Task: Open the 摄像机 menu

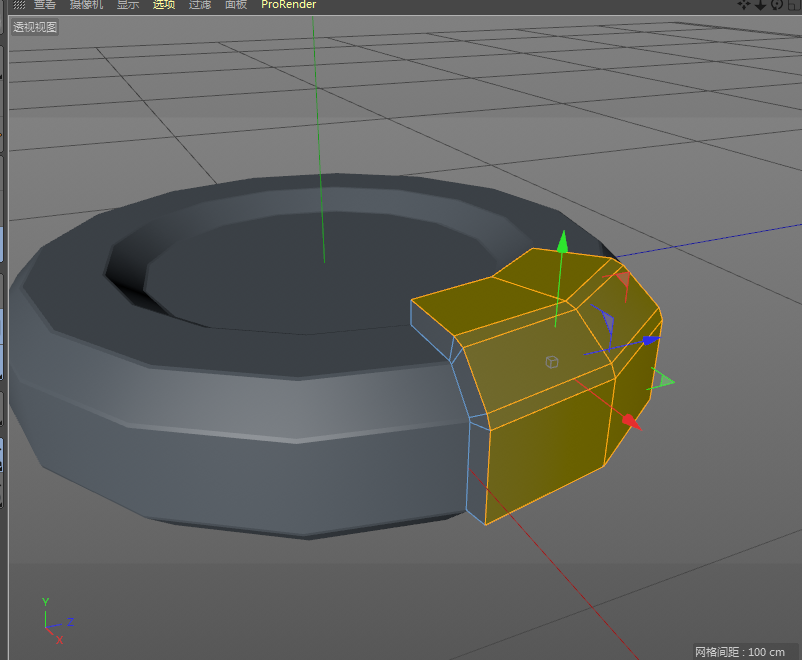Action: tap(86, 5)
